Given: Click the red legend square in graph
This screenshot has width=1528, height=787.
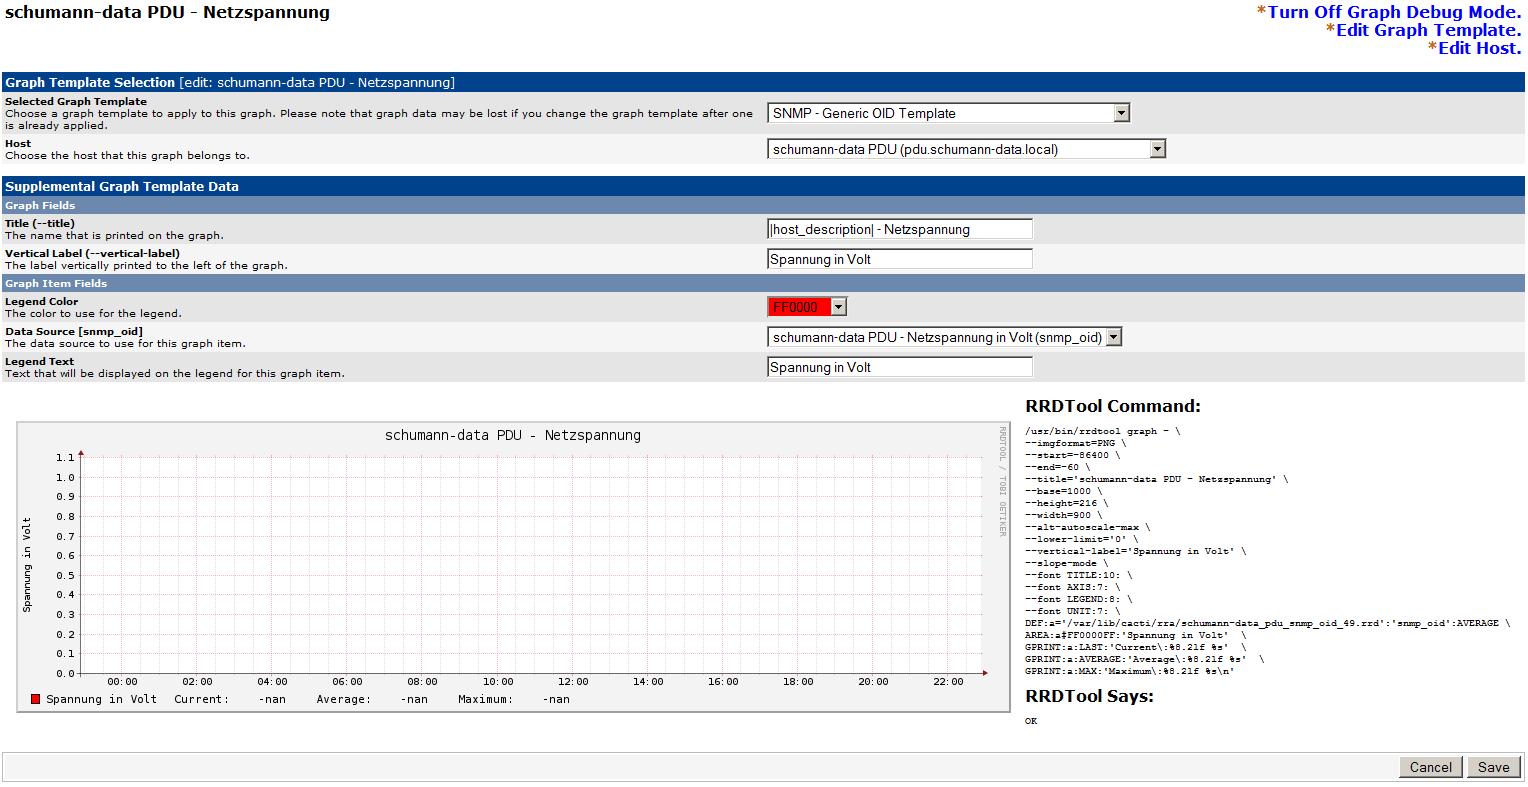Looking at the screenshot, I should [x=36, y=699].
